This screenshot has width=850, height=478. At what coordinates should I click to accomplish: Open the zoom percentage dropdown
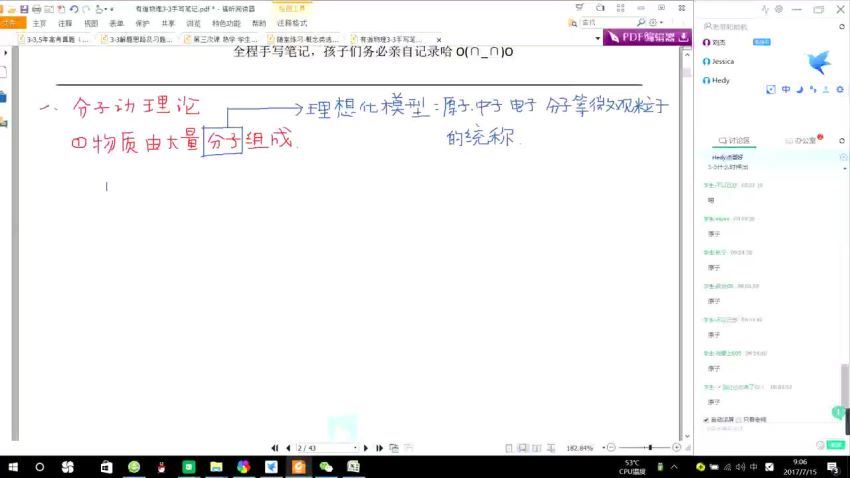(x=603, y=448)
